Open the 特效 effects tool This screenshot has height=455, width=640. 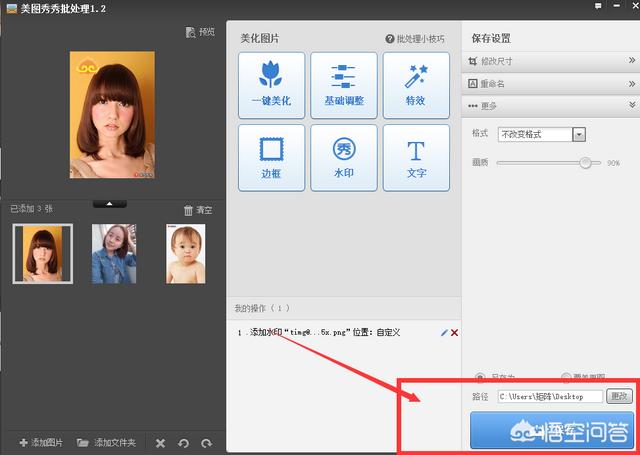coord(416,85)
